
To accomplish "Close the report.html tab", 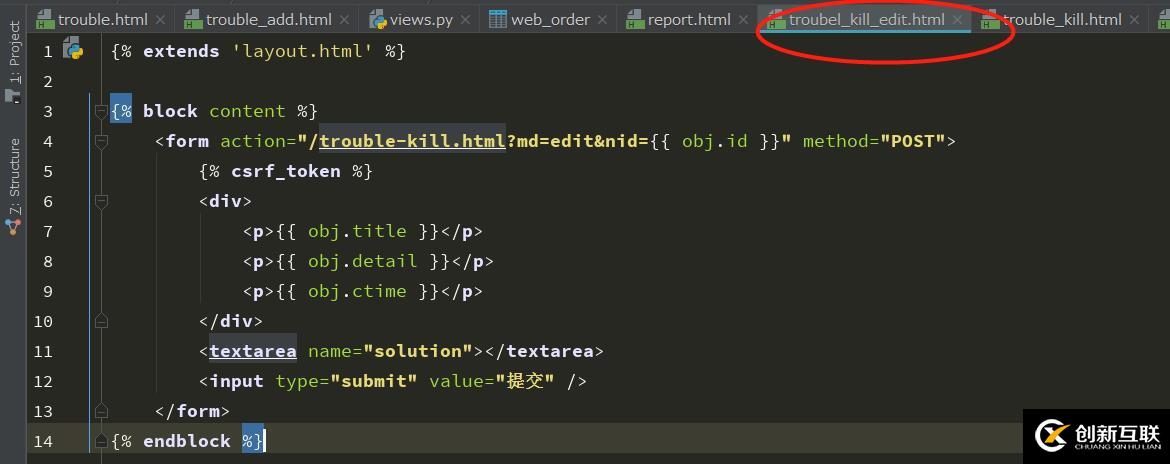I will click(744, 20).
